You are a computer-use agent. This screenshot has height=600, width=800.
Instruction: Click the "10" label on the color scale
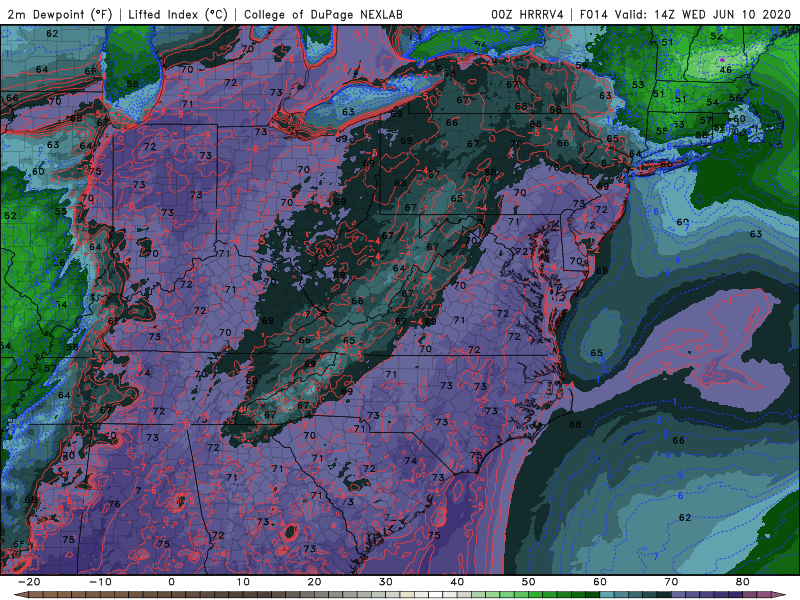[243, 582]
